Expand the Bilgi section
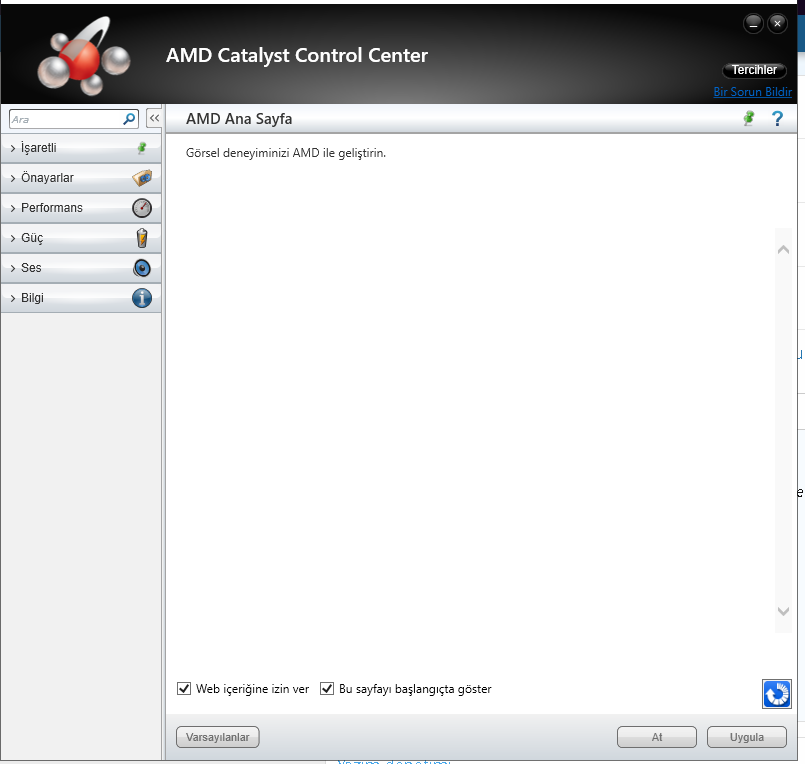The image size is (805, 764). 81,298
